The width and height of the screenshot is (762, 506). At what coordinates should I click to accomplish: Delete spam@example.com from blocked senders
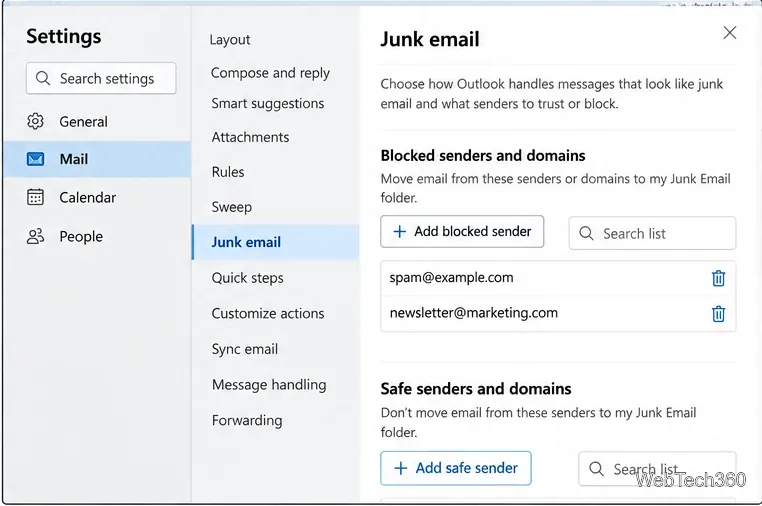(x=718, y=279)
